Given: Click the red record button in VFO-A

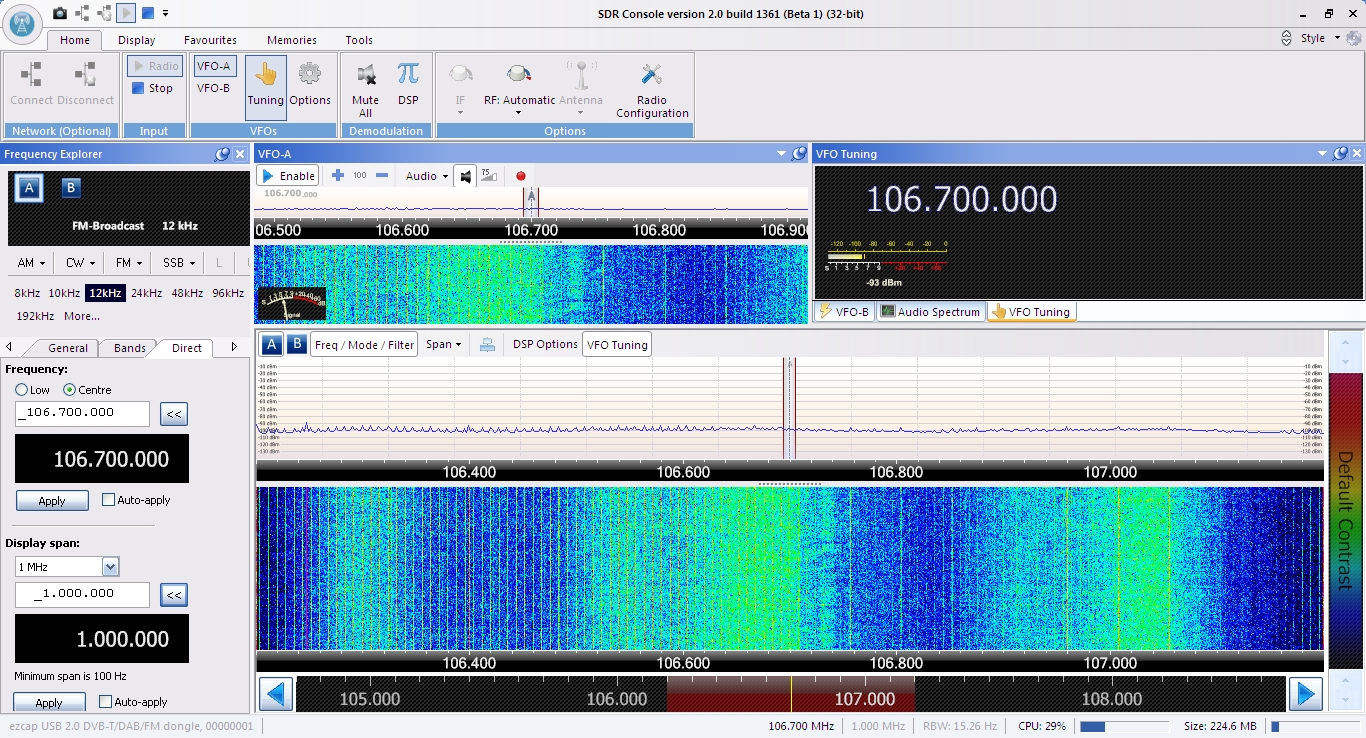Looking at the screenshot, I should coord(520,176).
